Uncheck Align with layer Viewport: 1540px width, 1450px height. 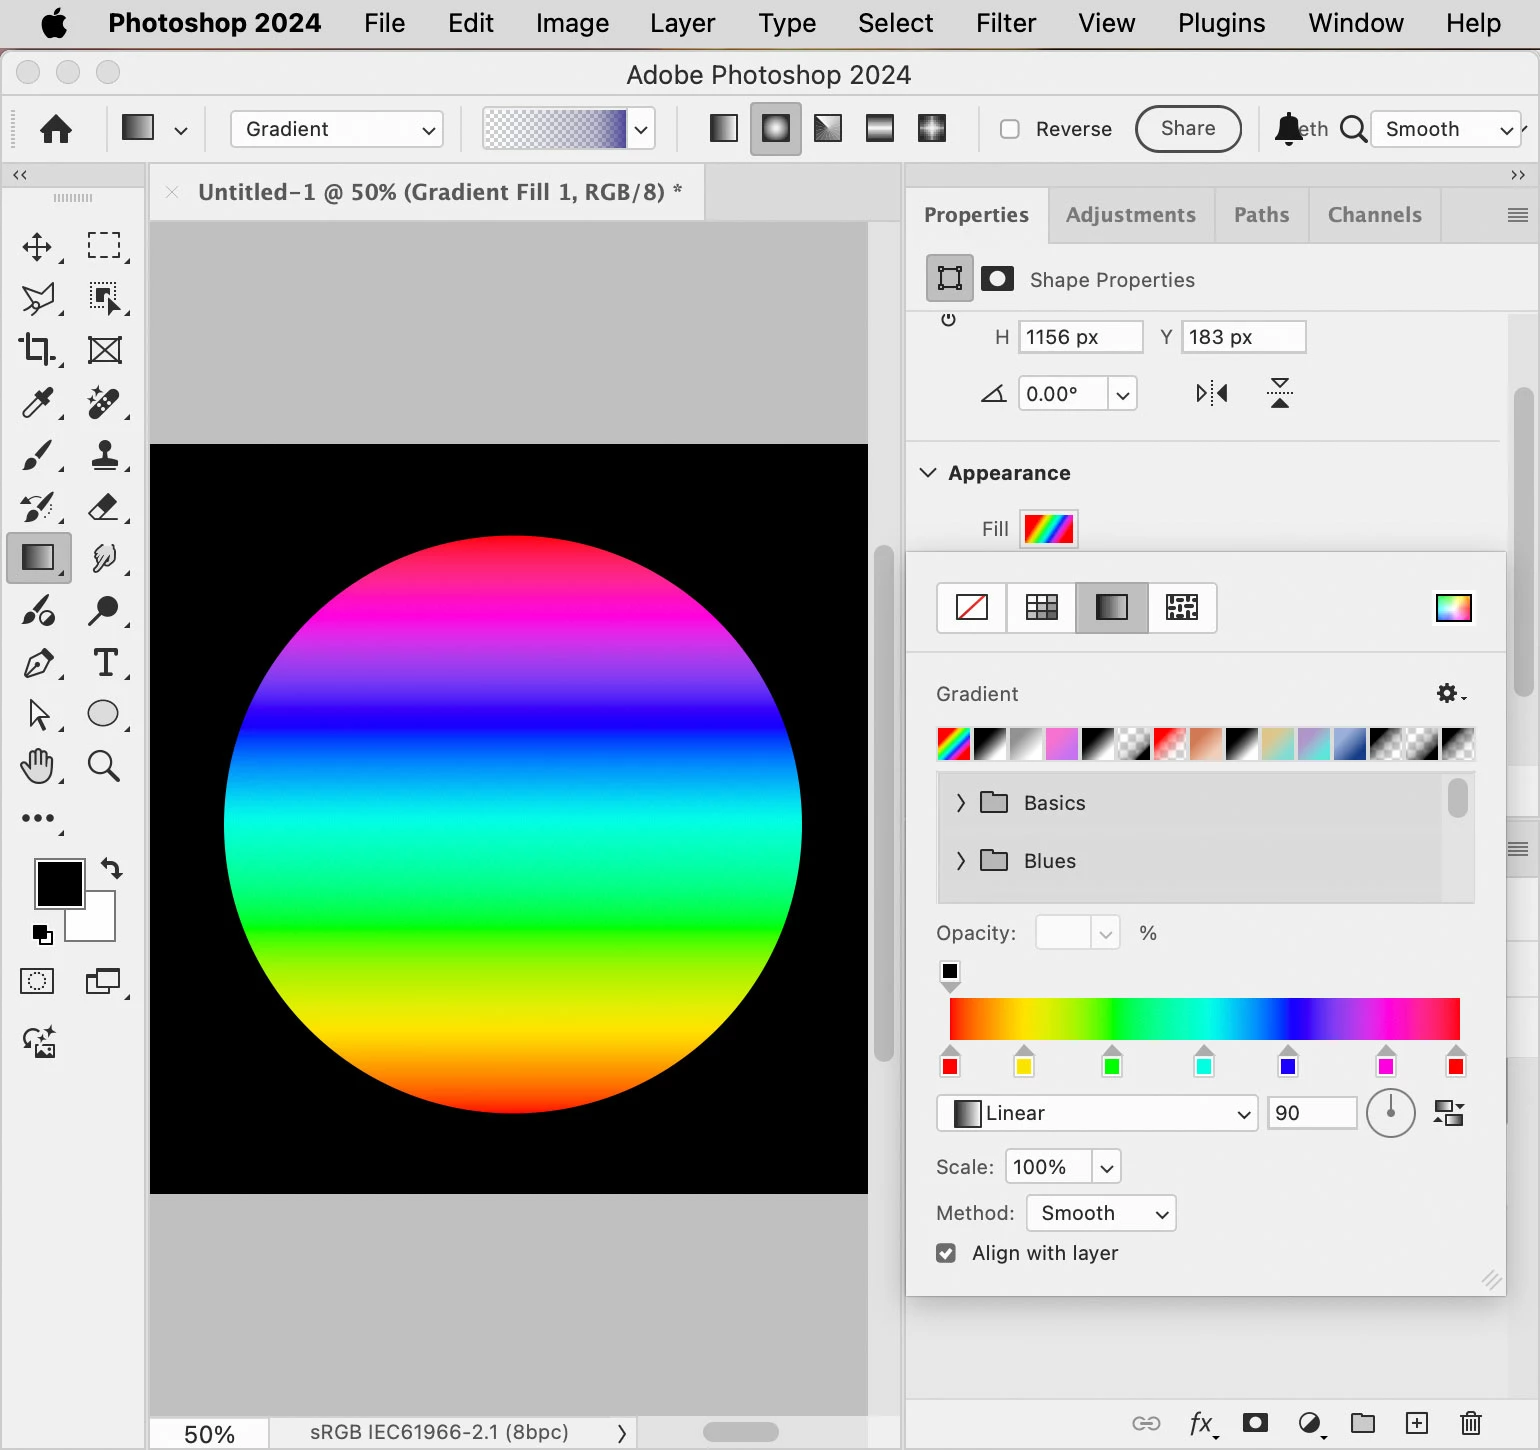(946, 1253)
